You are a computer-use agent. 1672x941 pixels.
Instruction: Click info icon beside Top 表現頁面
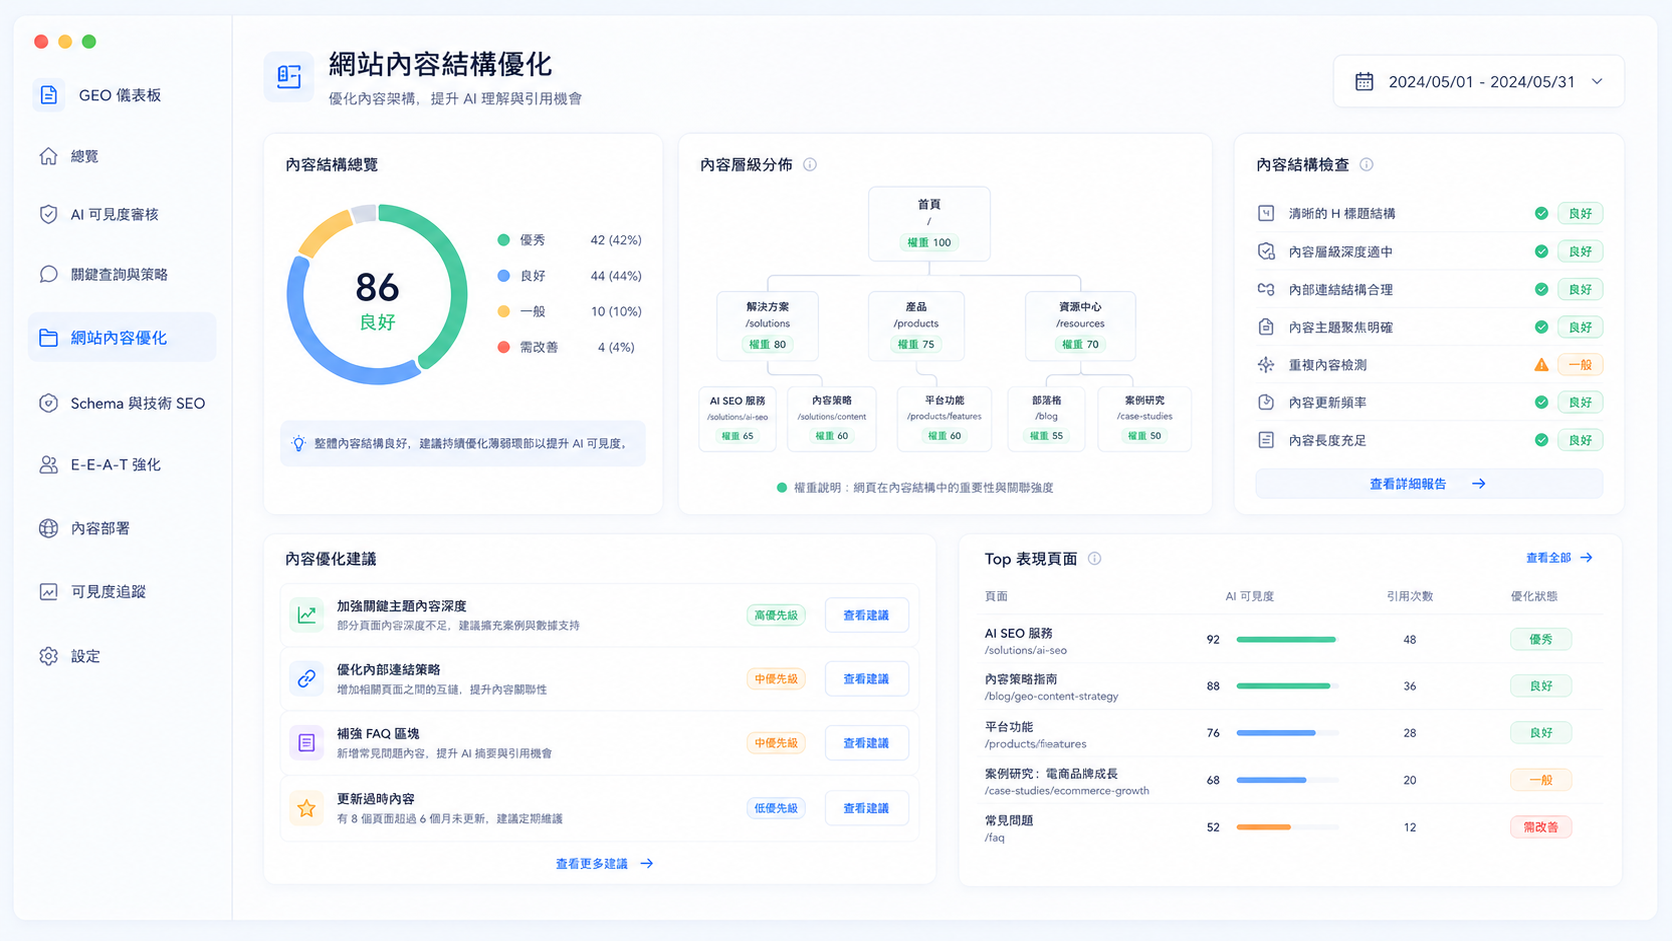tap(1095, 559)
